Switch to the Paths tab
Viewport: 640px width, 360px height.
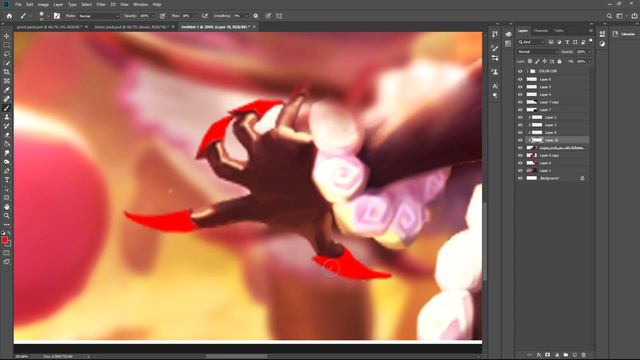pos(559,31)
